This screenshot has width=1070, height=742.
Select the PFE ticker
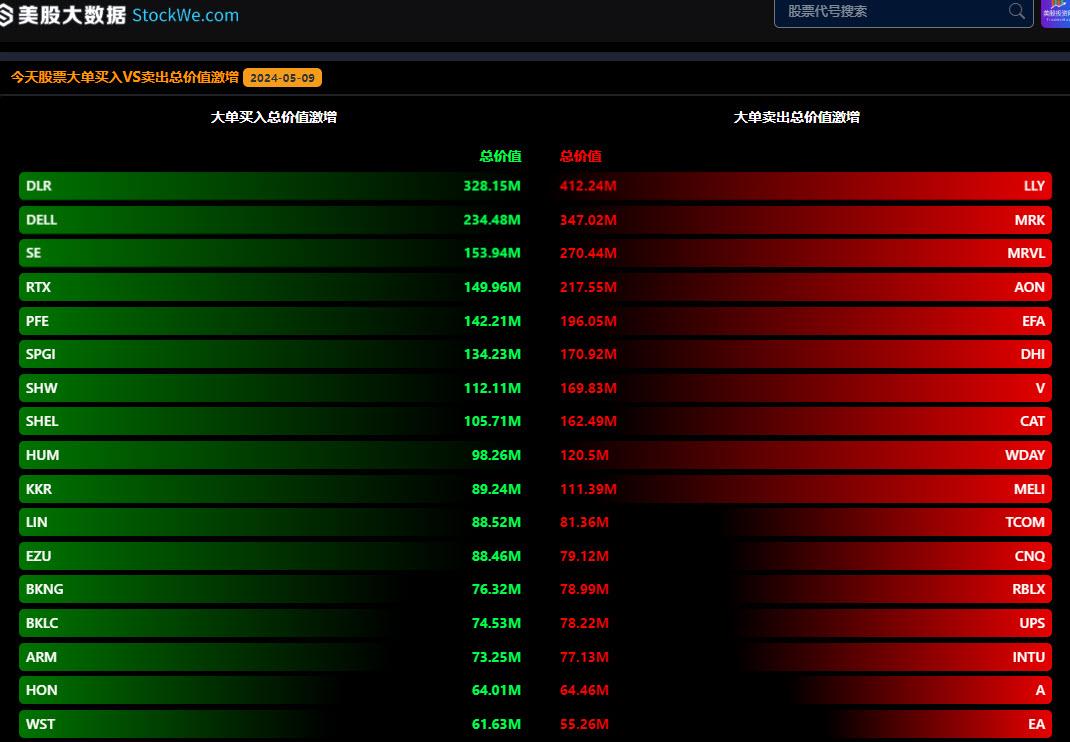point(37,321)
